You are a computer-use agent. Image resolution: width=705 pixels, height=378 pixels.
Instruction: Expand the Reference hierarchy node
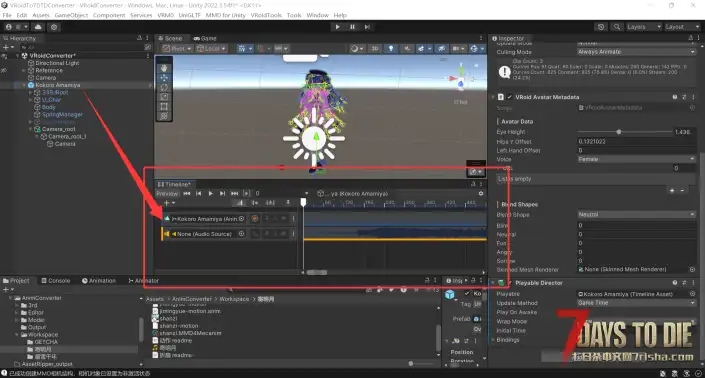coord(24,71)
